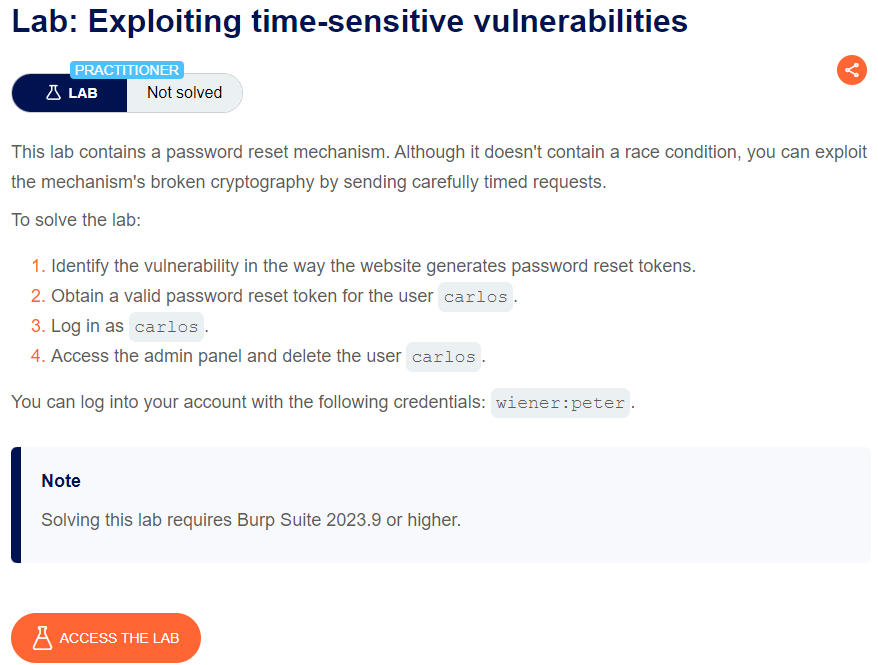This screenshot has height=665, width=878.
Task: Click the 'Access the admin panel' step text
Action: pos(226,356)
